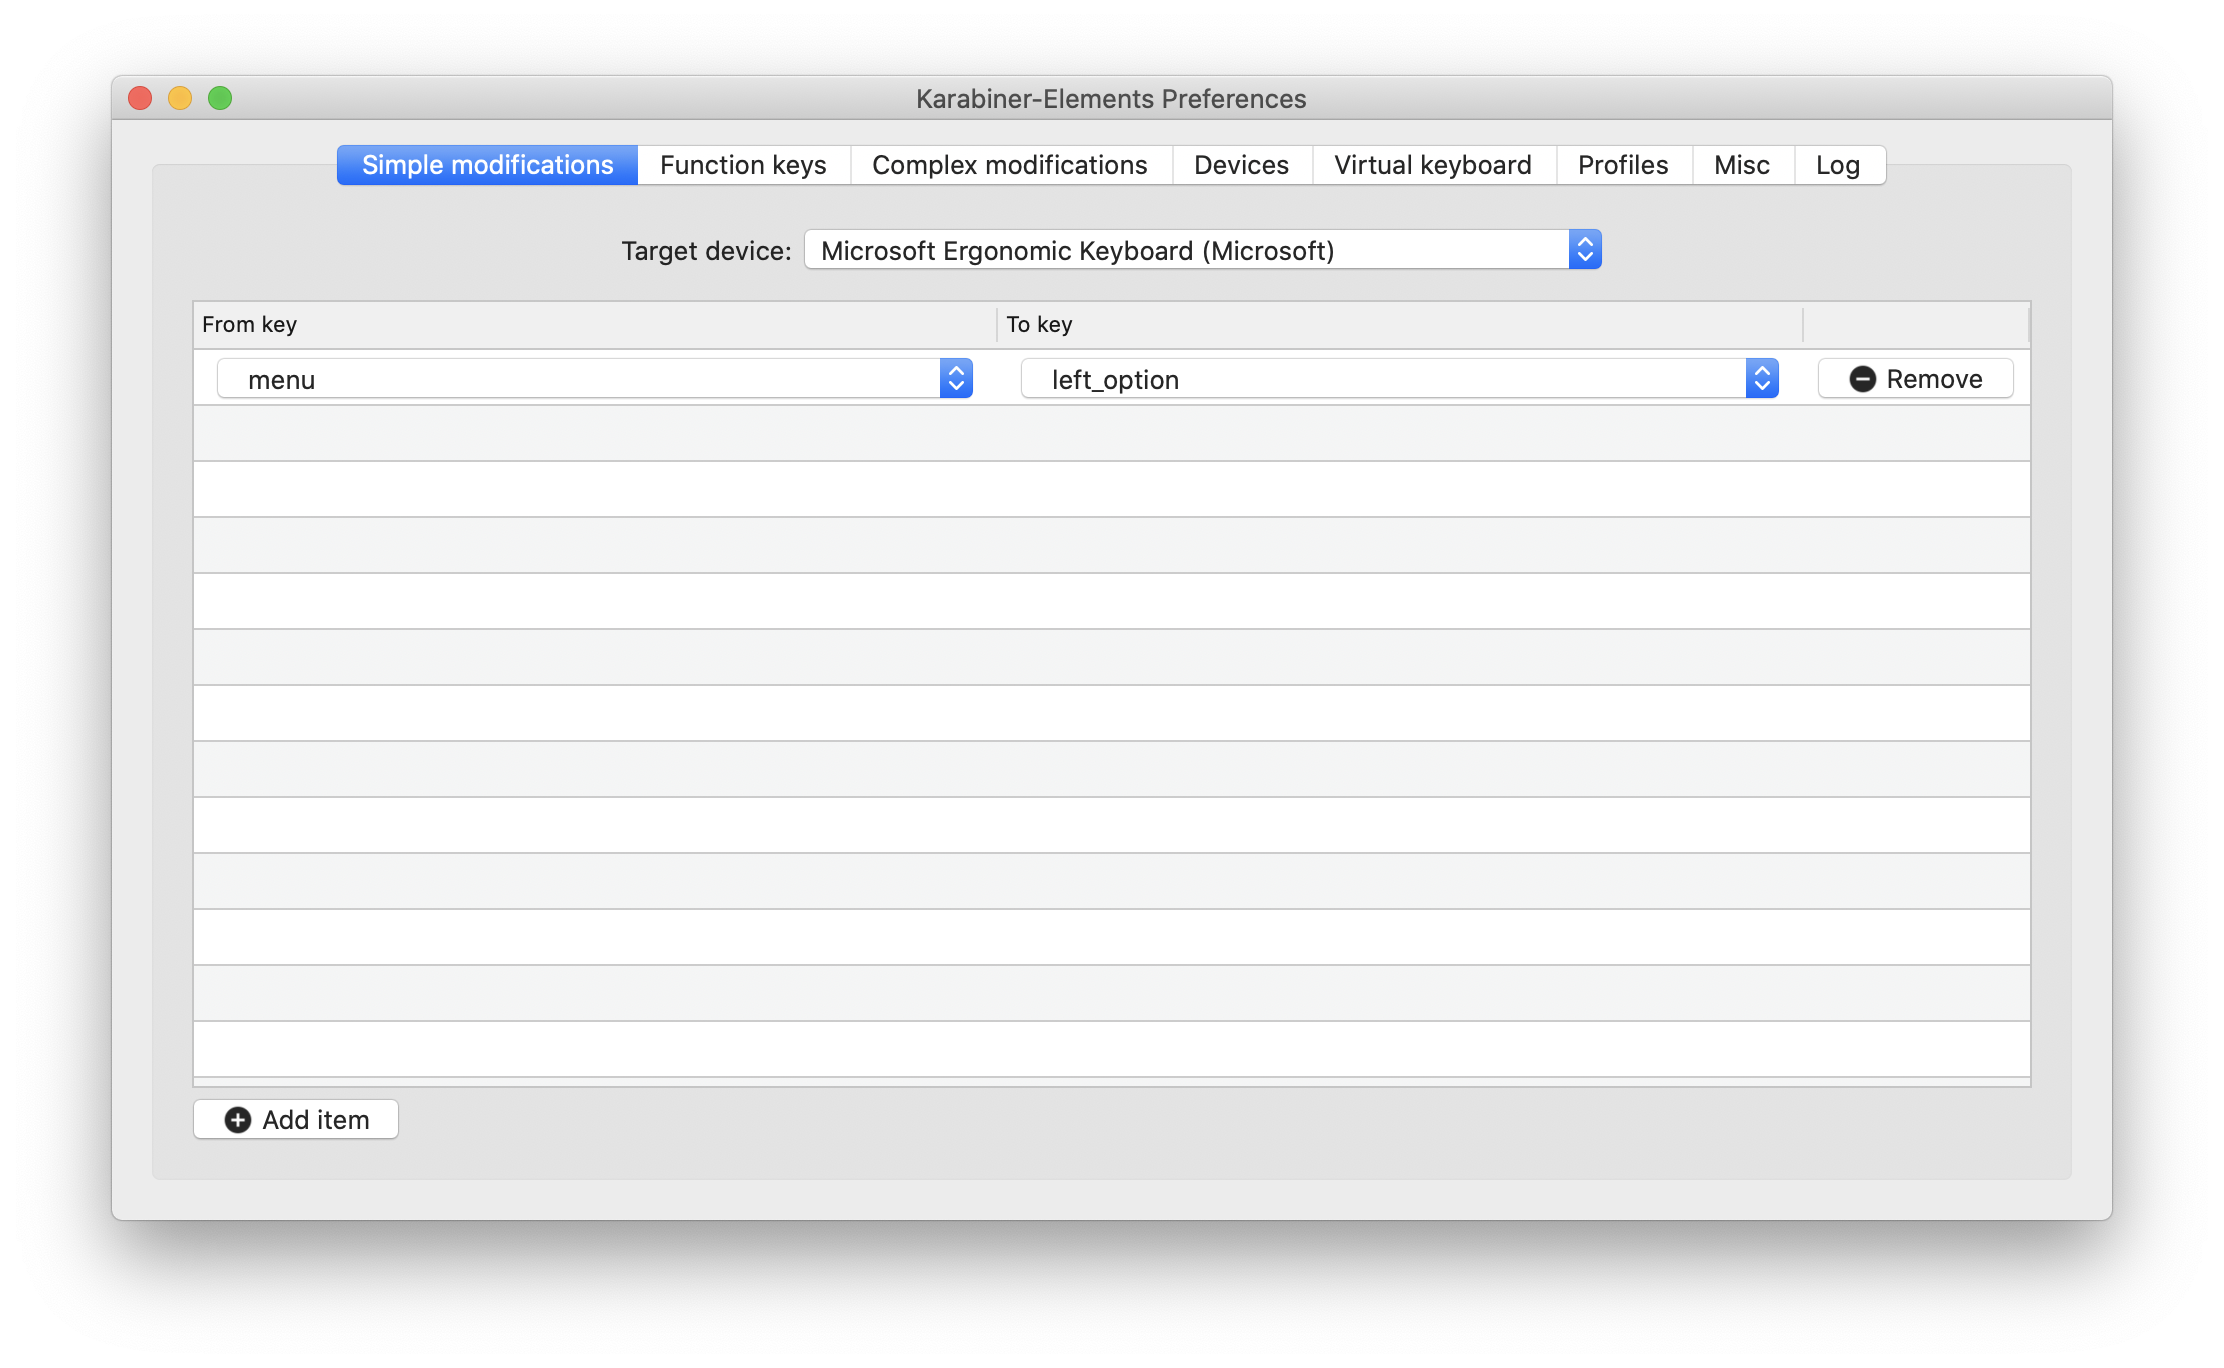Click the first empty table row
Image resolution: width=2224 pixels, height=1368 pixels.
point(1110,433)
